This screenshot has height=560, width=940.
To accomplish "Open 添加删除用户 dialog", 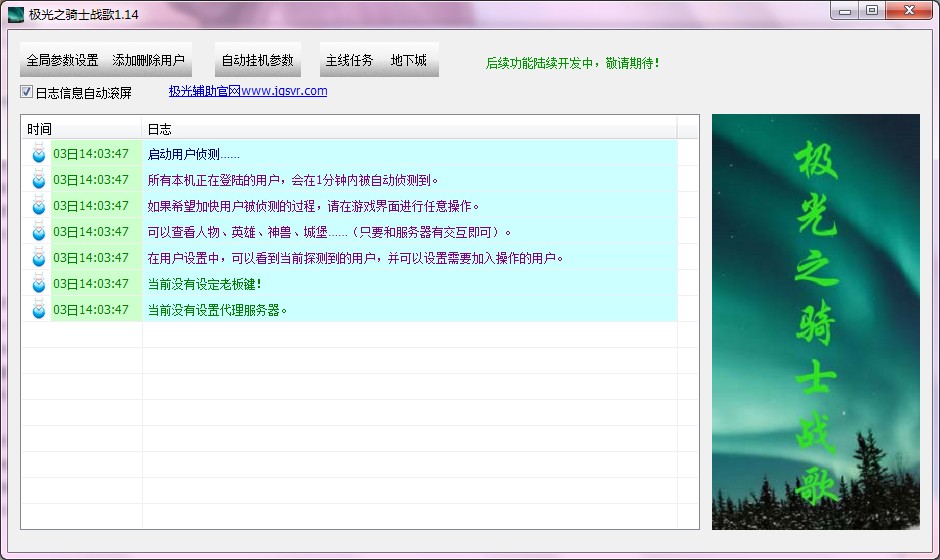I will point(149,60).
